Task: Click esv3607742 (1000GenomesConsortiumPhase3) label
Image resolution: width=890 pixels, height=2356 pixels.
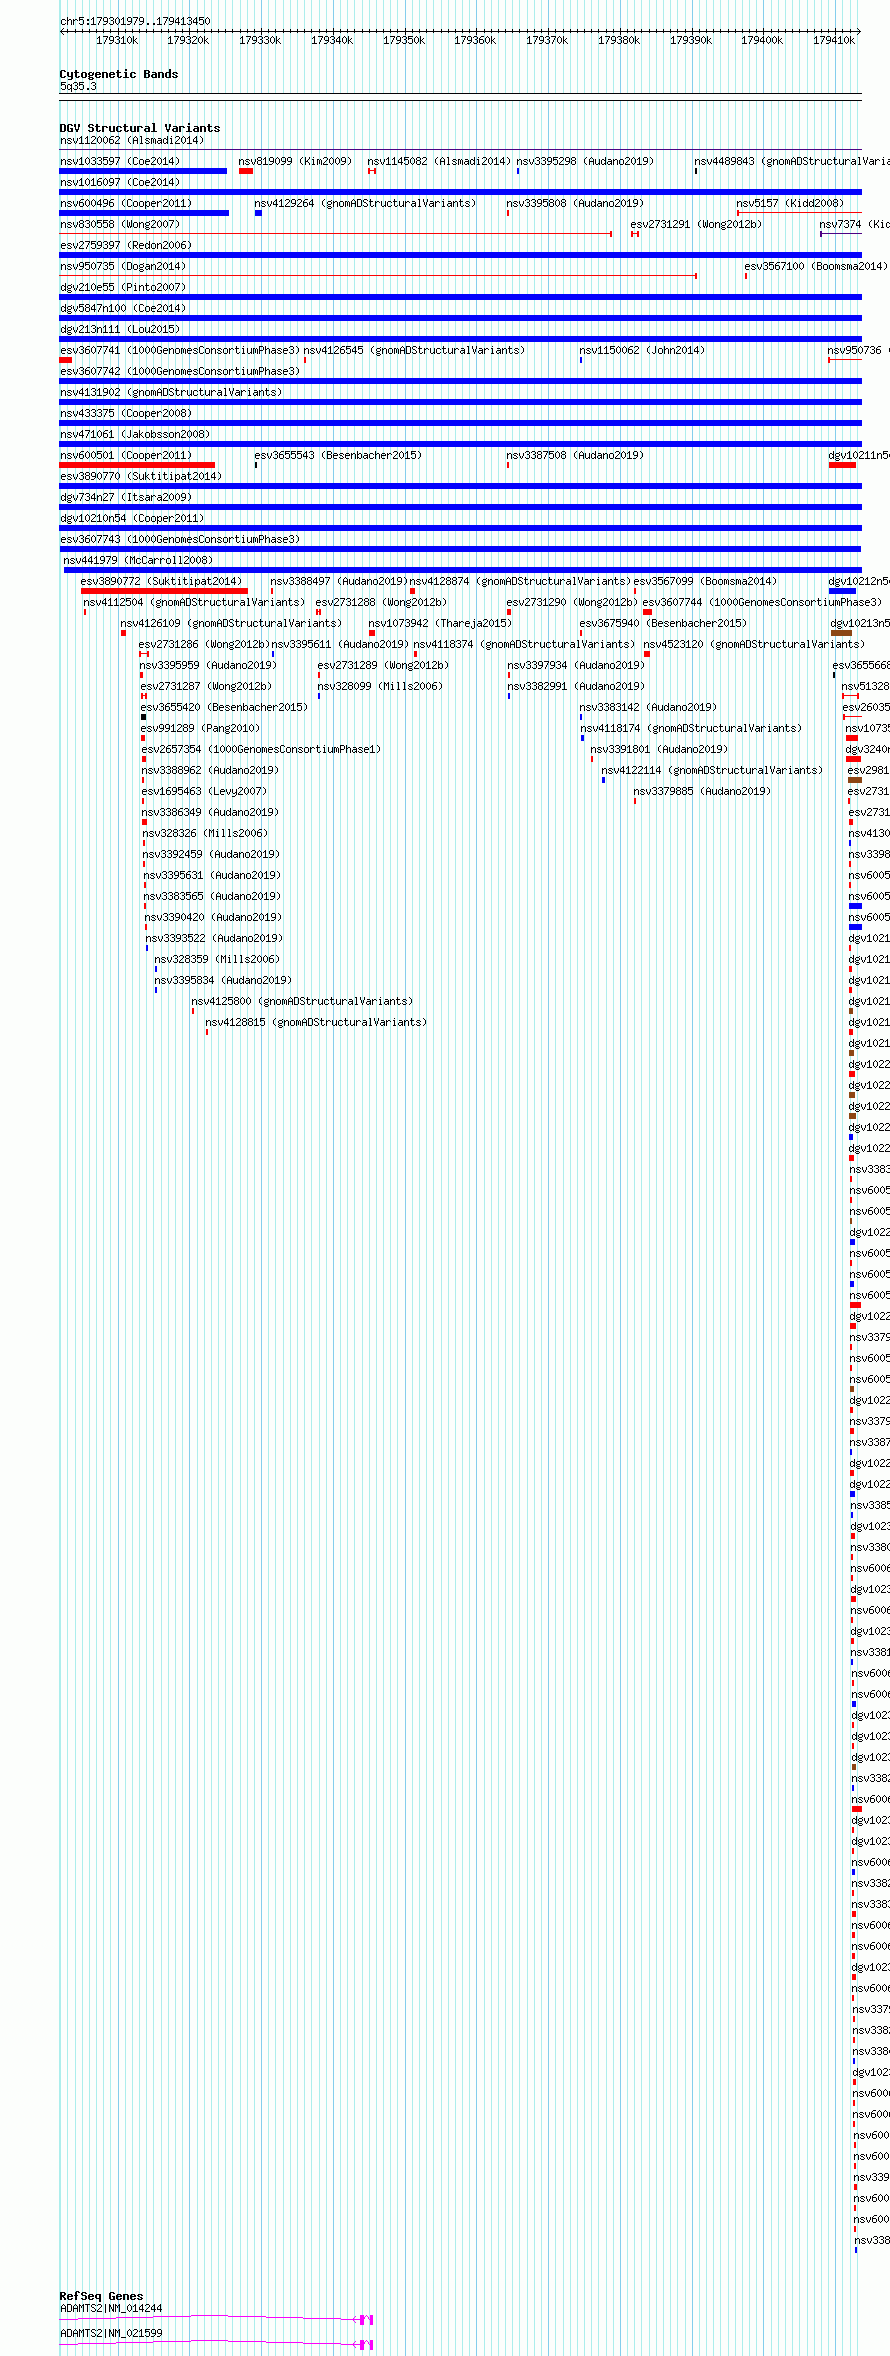Action: tap(180, 372)
